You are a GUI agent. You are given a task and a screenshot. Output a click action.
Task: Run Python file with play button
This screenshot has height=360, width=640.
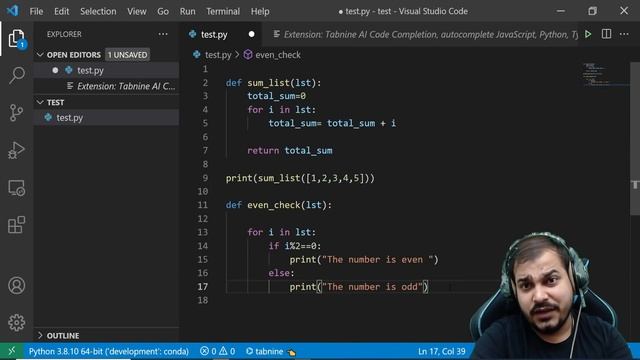tap(588, 34)
